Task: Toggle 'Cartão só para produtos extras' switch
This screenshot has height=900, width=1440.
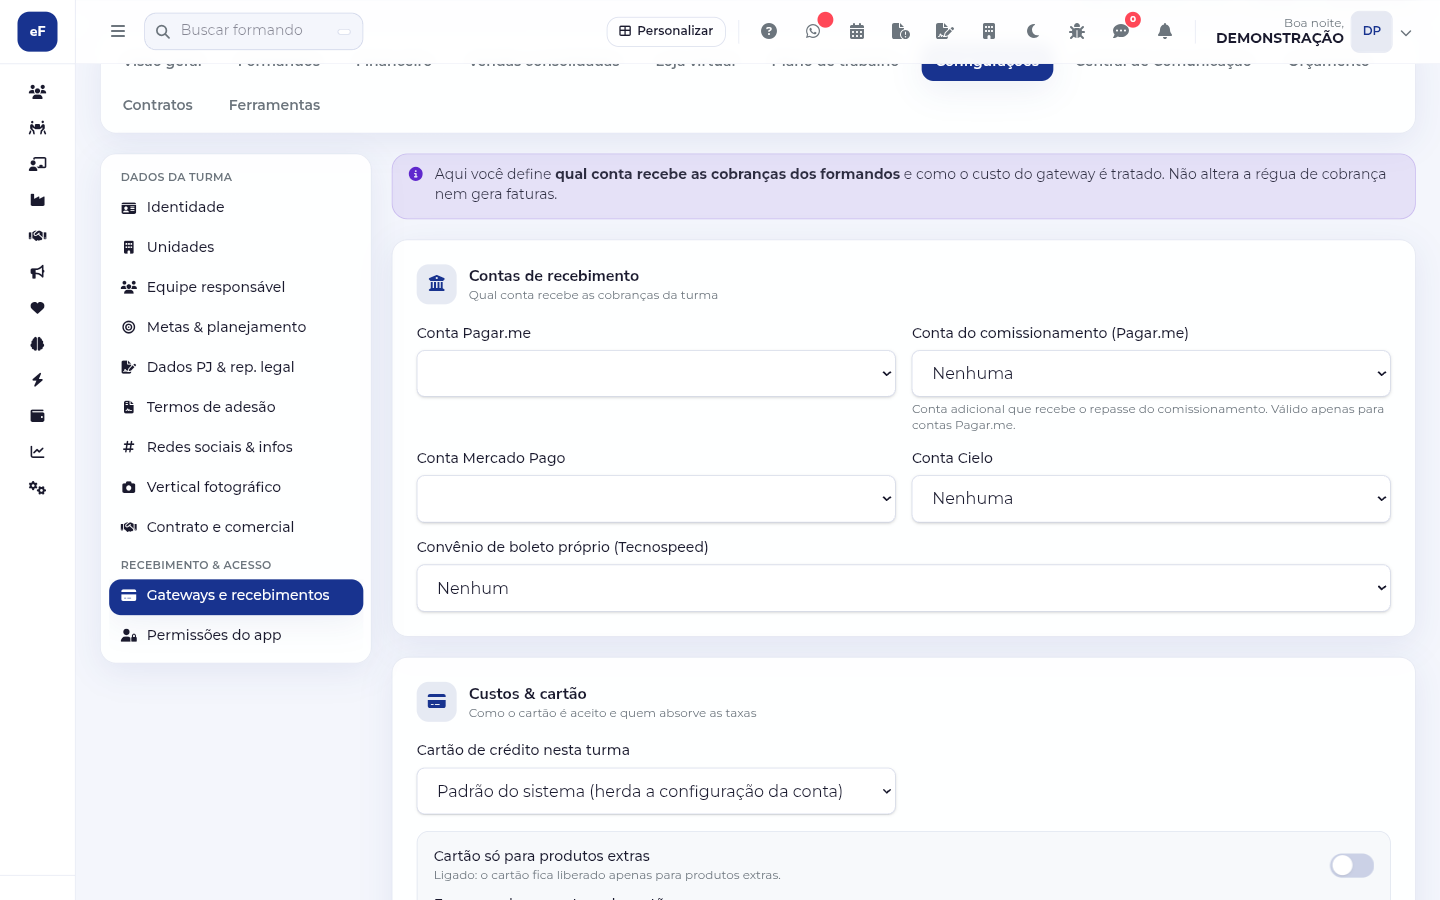Action: [1351, 865]
